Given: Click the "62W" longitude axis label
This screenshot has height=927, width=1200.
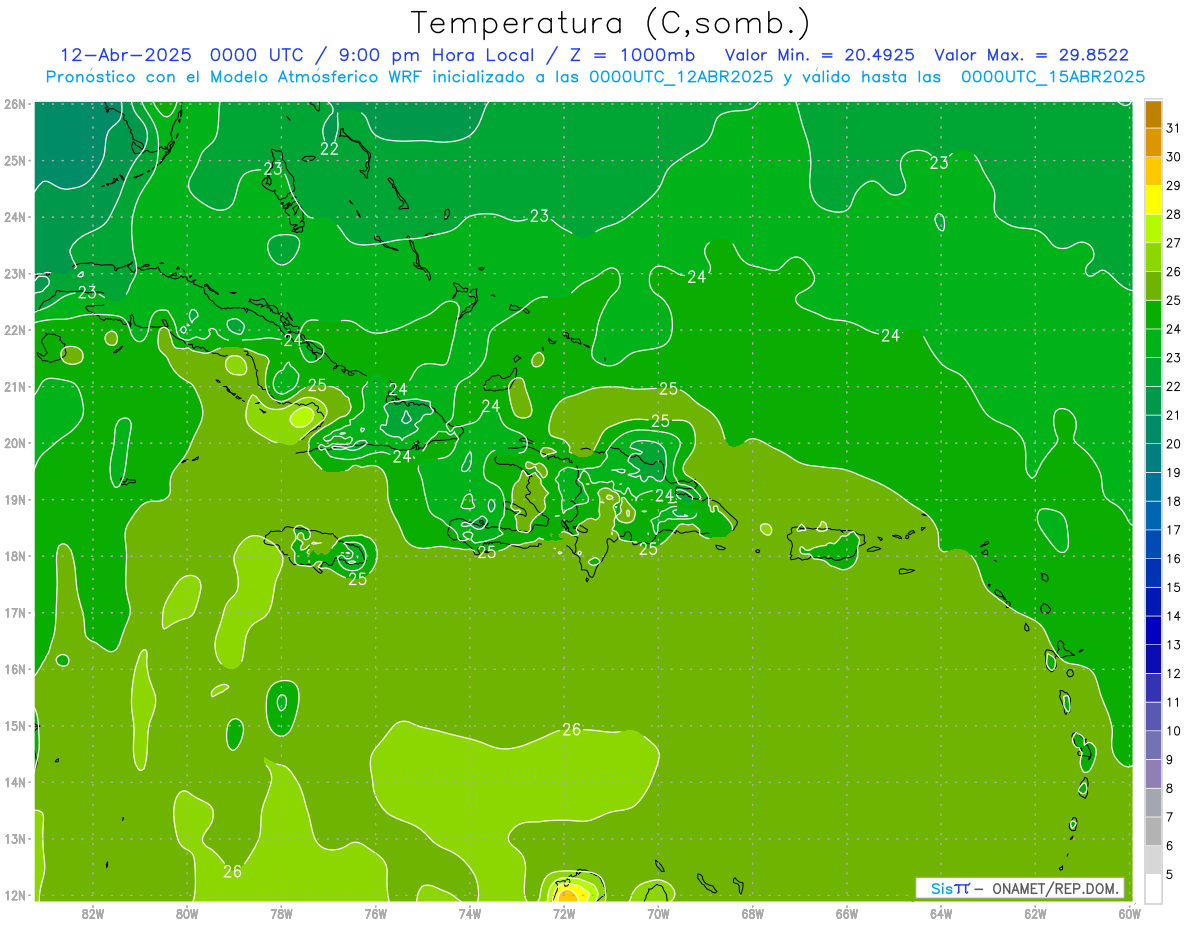Looking at the screenshot, I should pos(1035,914).
